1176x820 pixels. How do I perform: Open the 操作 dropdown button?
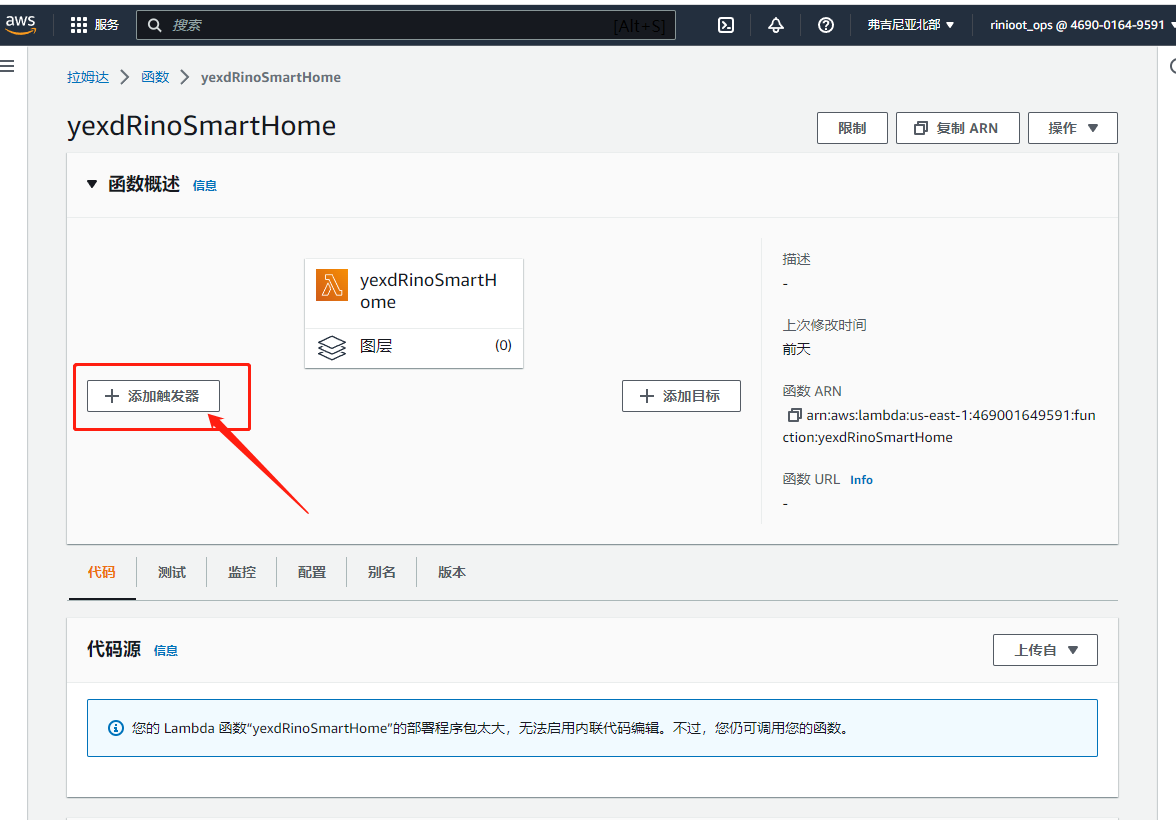point(1072,128)
